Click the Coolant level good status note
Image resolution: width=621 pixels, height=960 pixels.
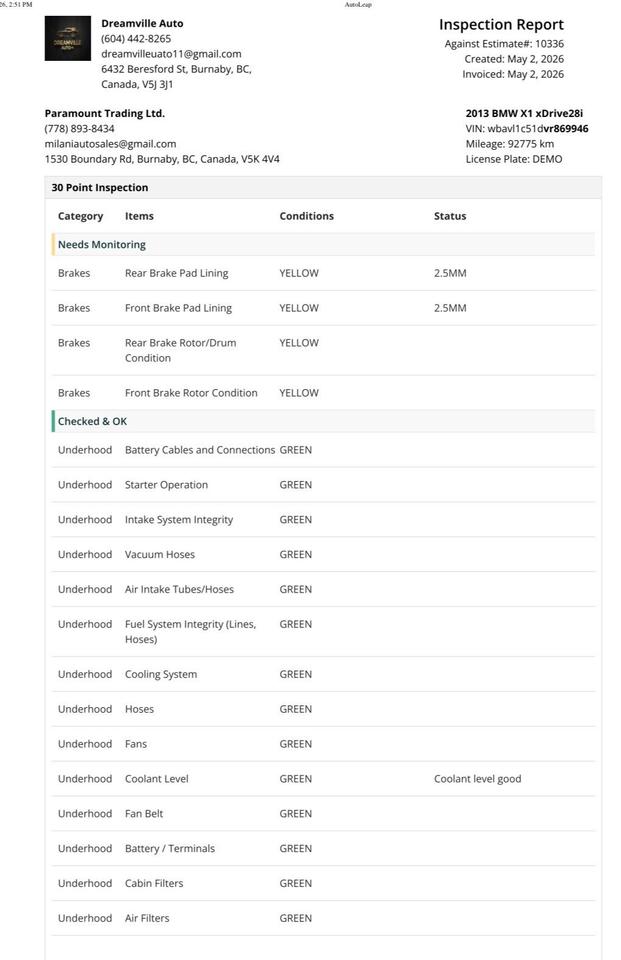pos(478,779)
